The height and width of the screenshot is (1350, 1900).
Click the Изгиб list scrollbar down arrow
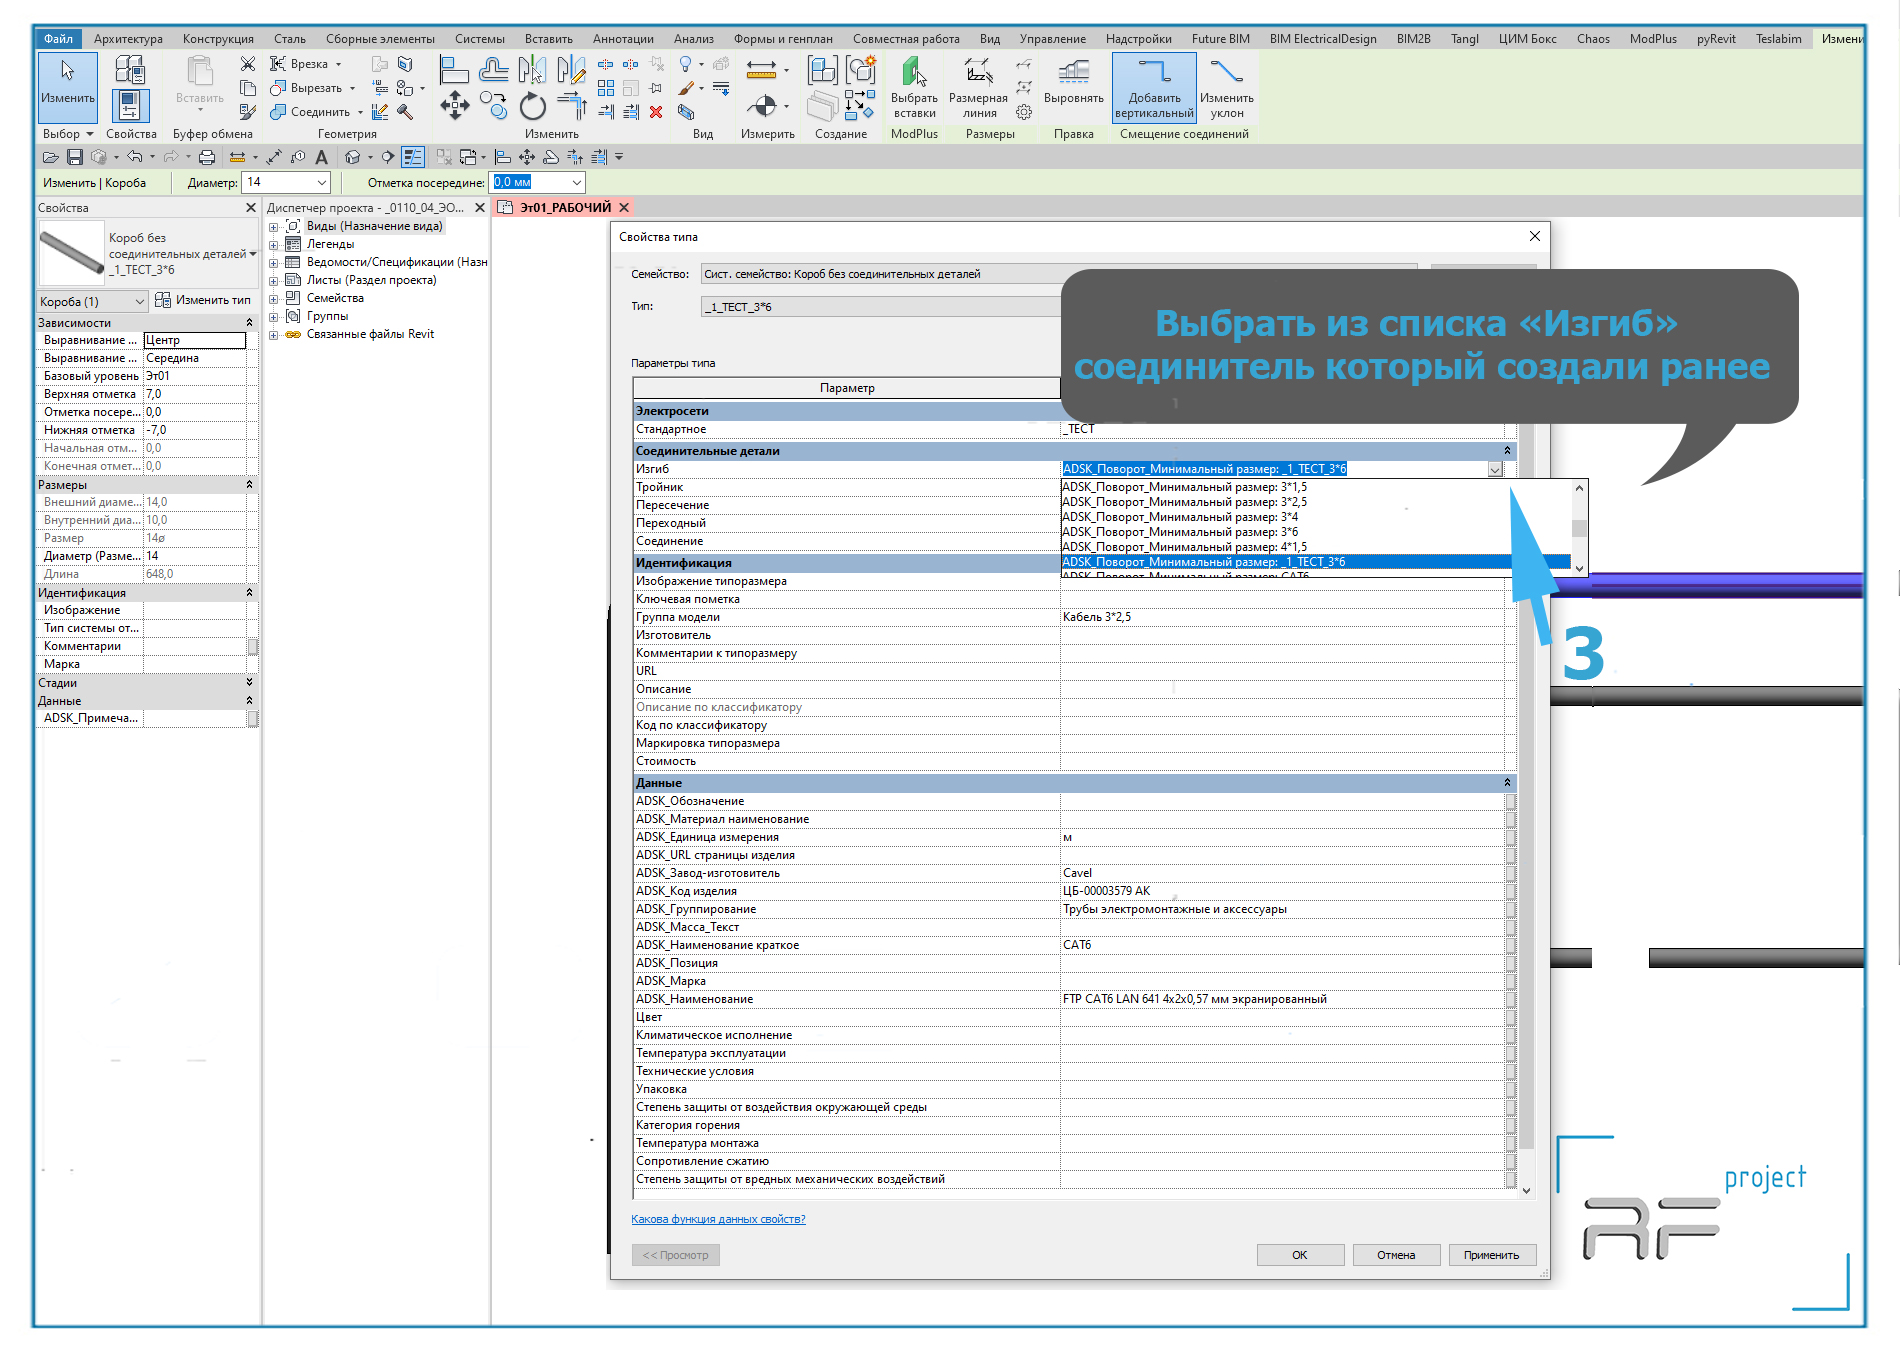(1580, 568)
